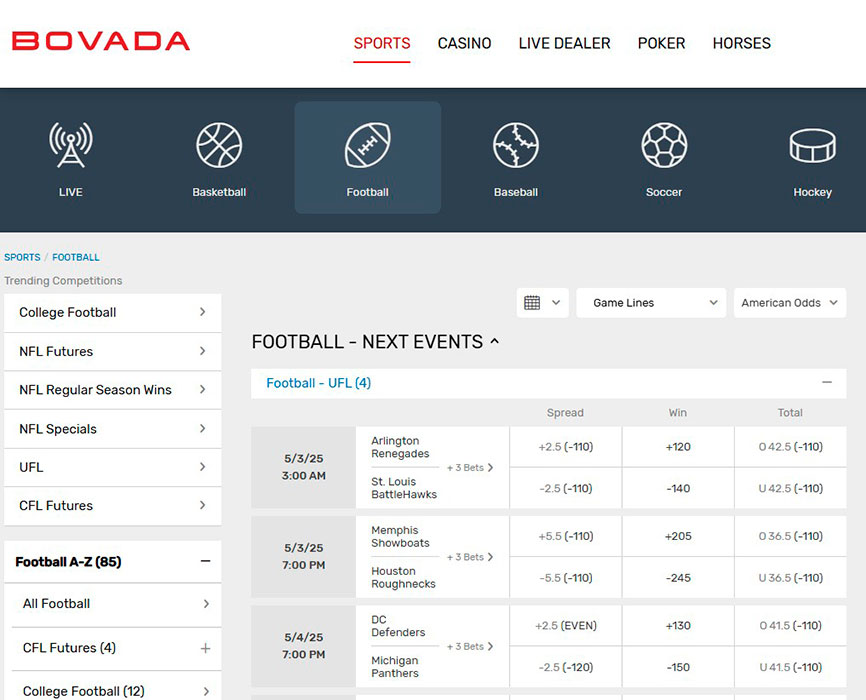Switch to the CASINO tab
The width and height of the screenshot is (866, 700).
(x=464, y=43)
